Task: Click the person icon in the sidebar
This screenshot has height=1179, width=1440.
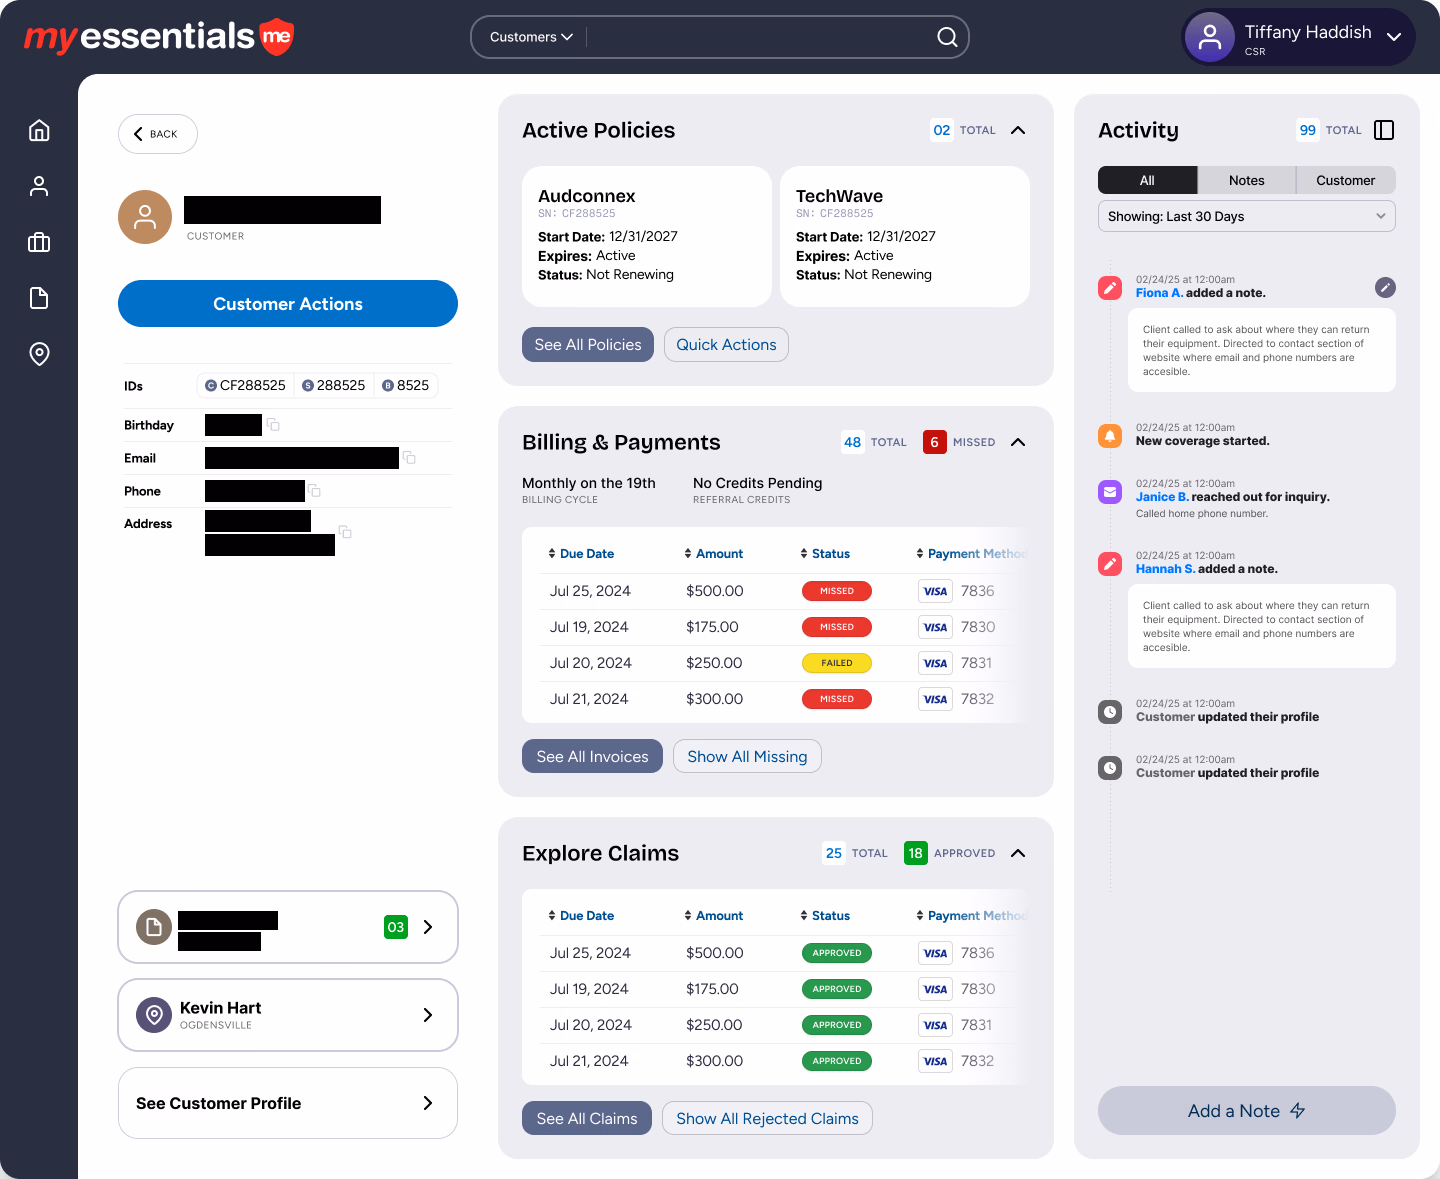Action: (39, 187)
